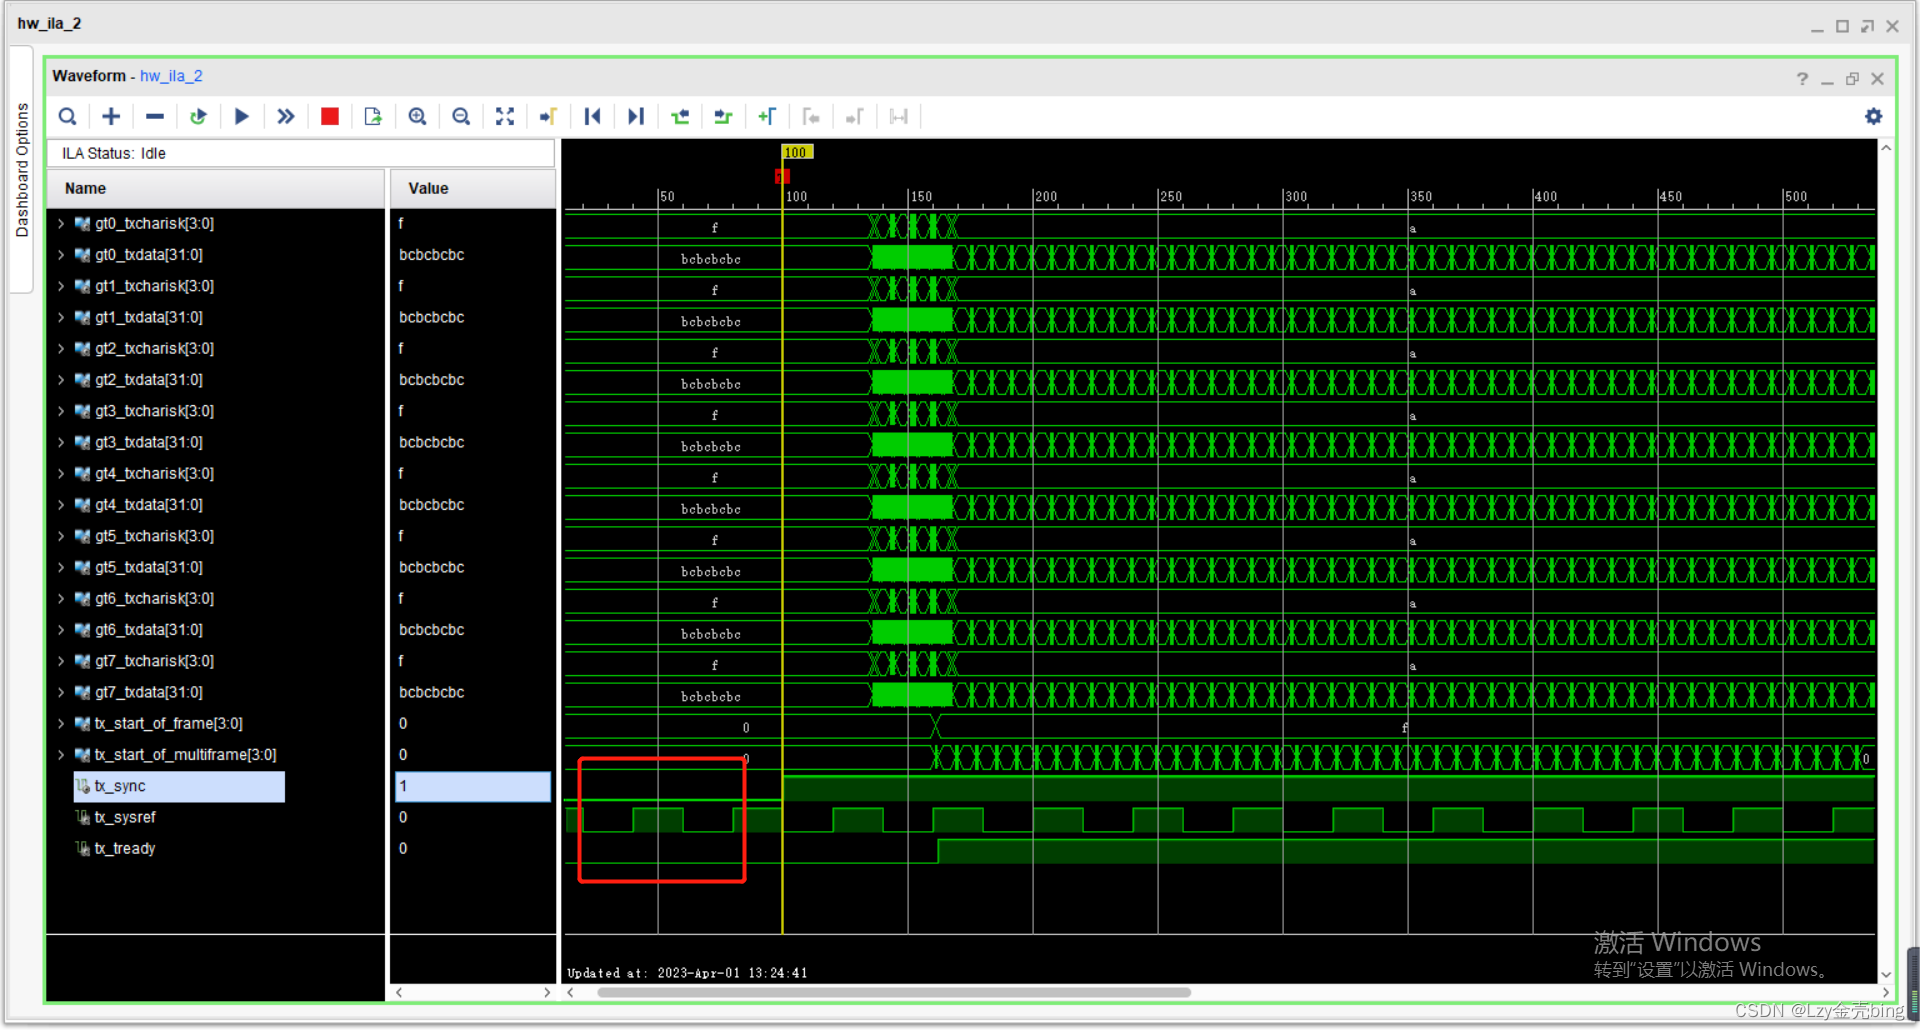Expand the gt0_txdata[31:0] signal
The height and width of the screenshot is (1030, 1920).
60,255
